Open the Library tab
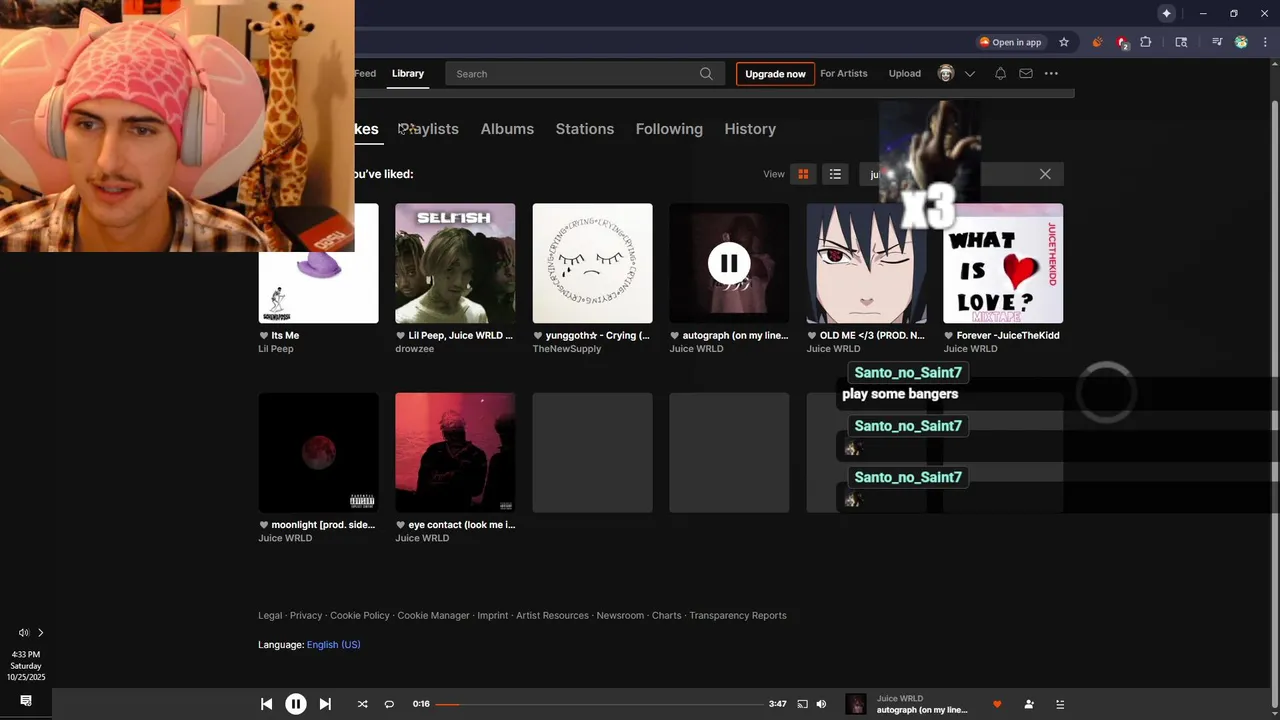Viewport: 1280px width, 720px height. tap(408, 73)
